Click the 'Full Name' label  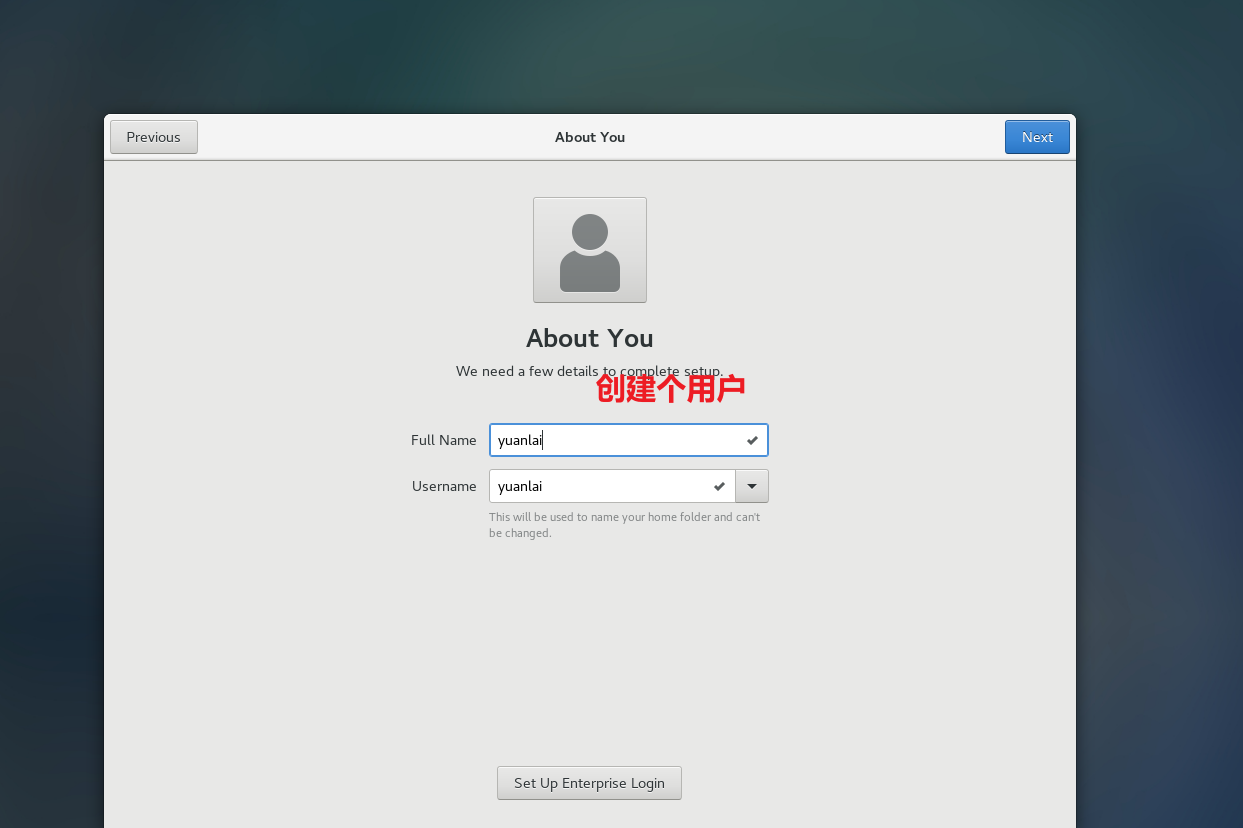pyautogui.click(x=444, y=440)
